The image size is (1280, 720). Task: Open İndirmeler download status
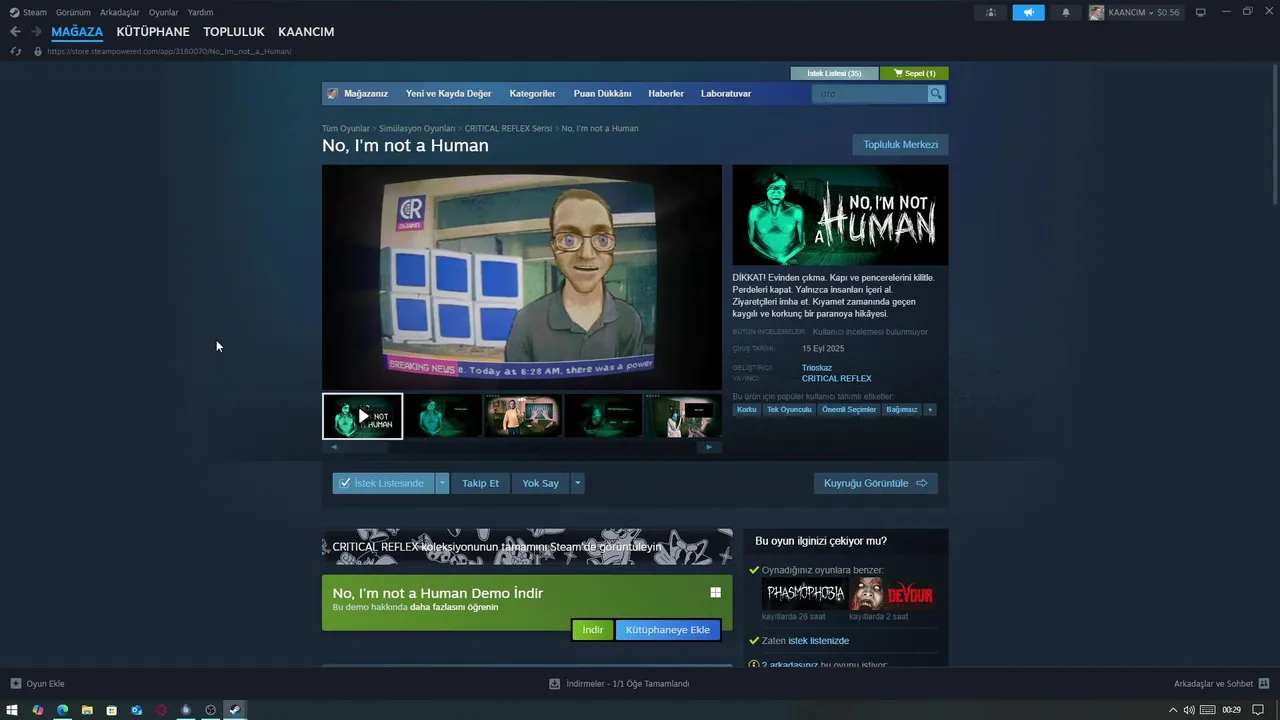(620, 684)
